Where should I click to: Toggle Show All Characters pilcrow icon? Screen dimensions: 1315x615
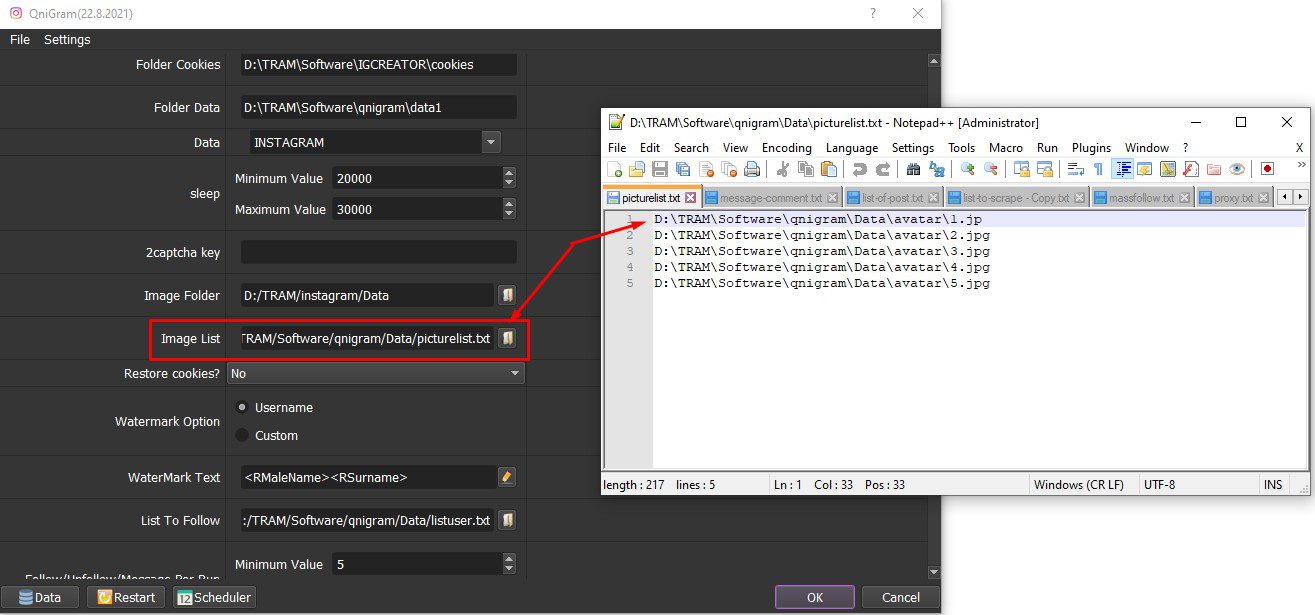coord(1098,169)
